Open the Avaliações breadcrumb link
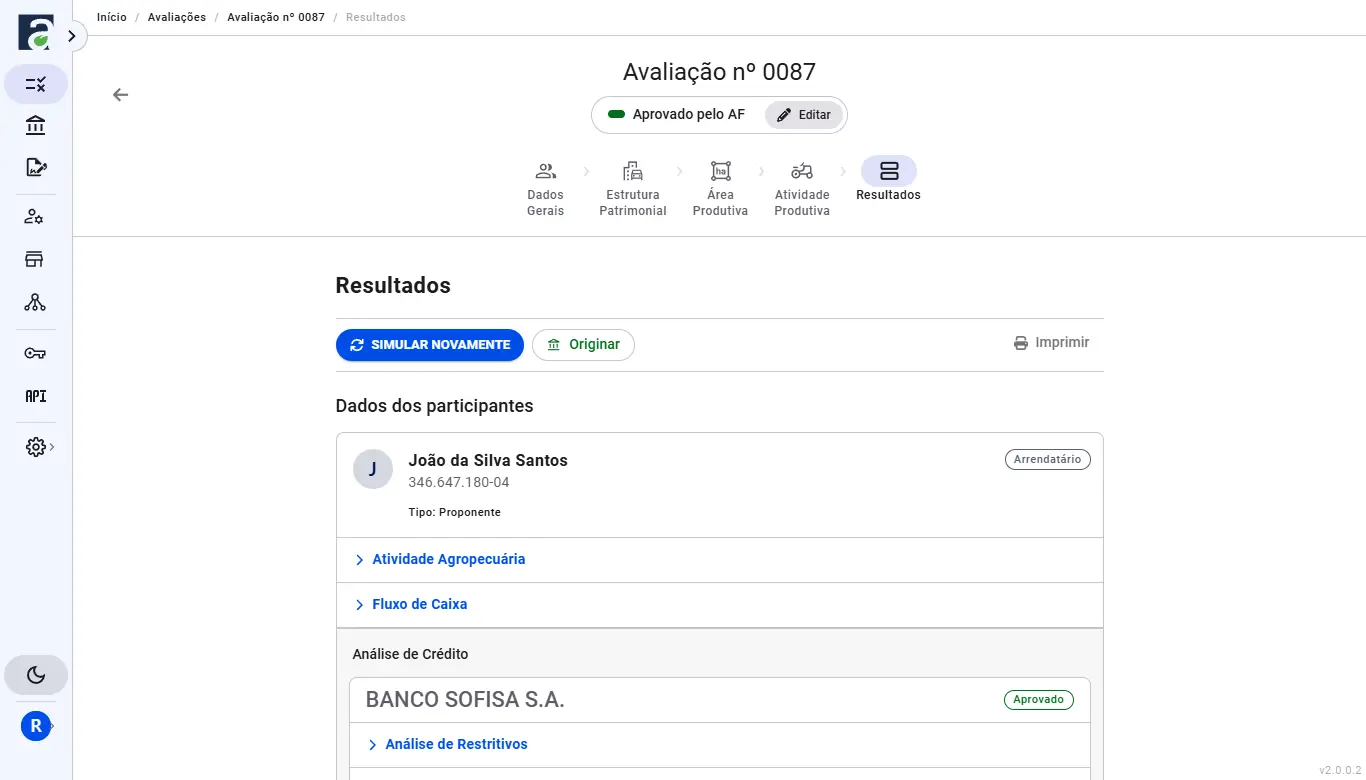Image resolution: width=1366 pixels, height=780 pixels. (x=177, y=16)
